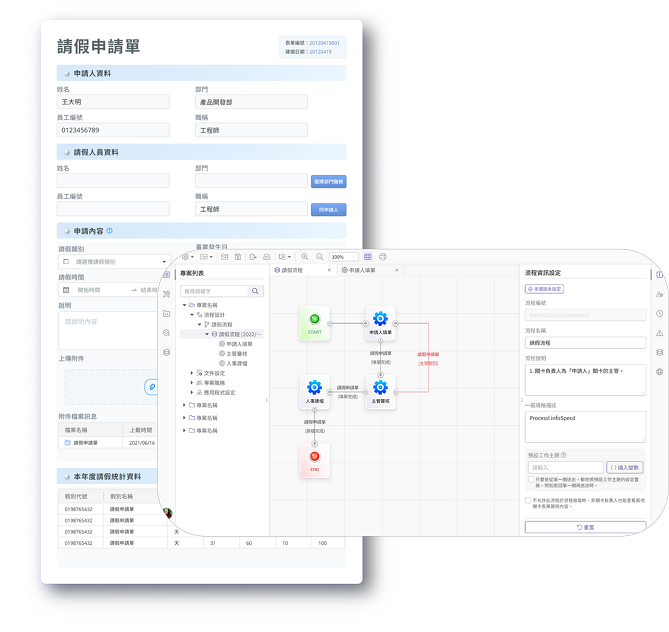Select the 申請人填單 gear node on canvas
This screenshot has width=669, height=632.
click(x=380, y=319)
